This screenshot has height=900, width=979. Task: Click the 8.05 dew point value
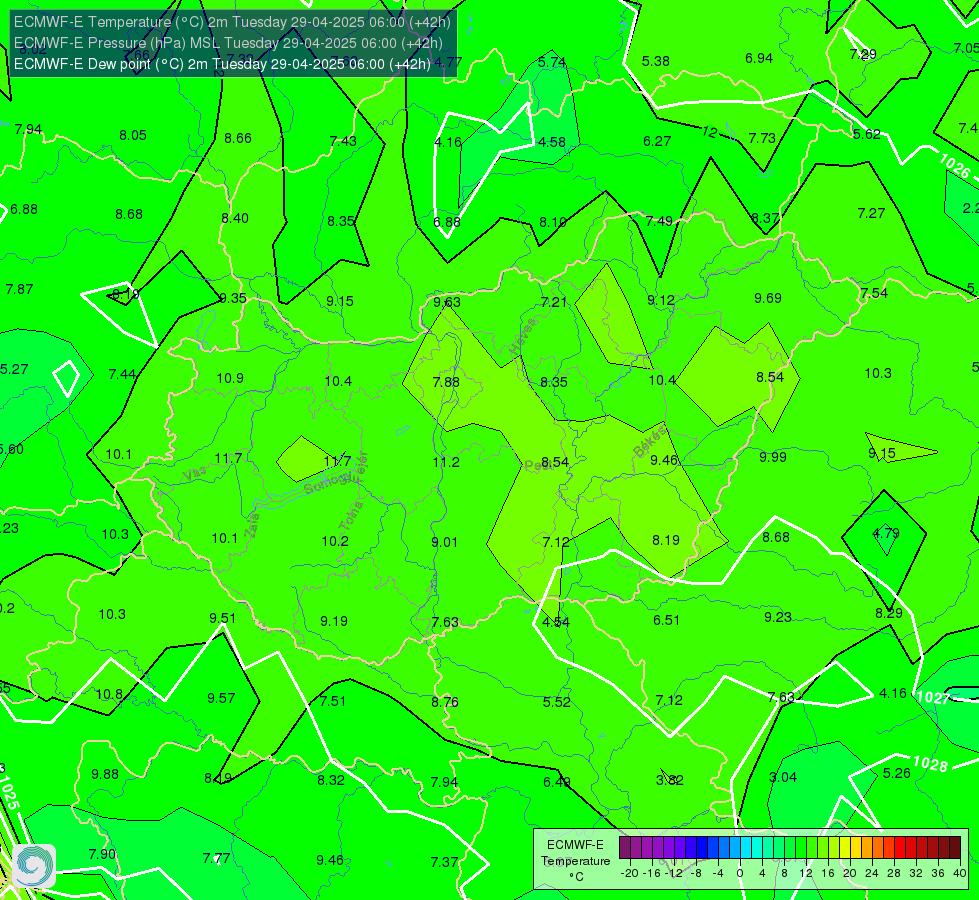(x=132, y=136)
